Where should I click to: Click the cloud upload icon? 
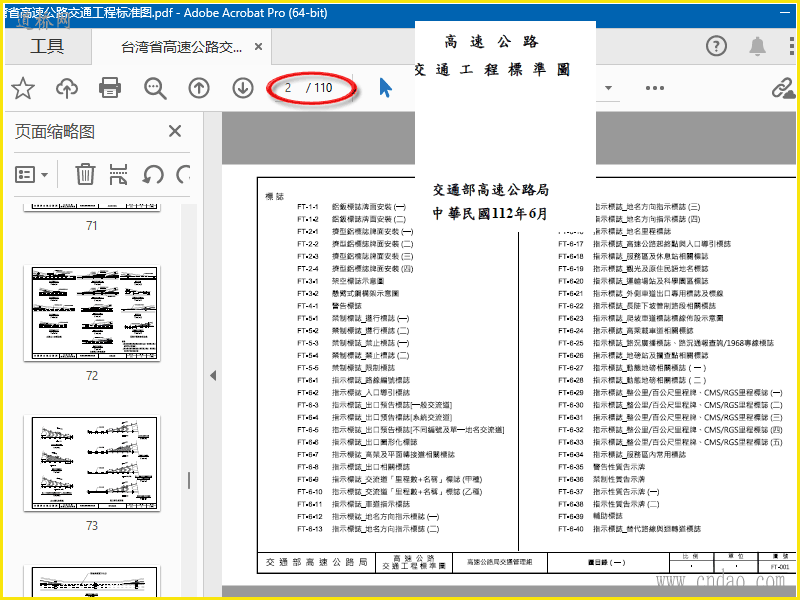click(67, 88)
